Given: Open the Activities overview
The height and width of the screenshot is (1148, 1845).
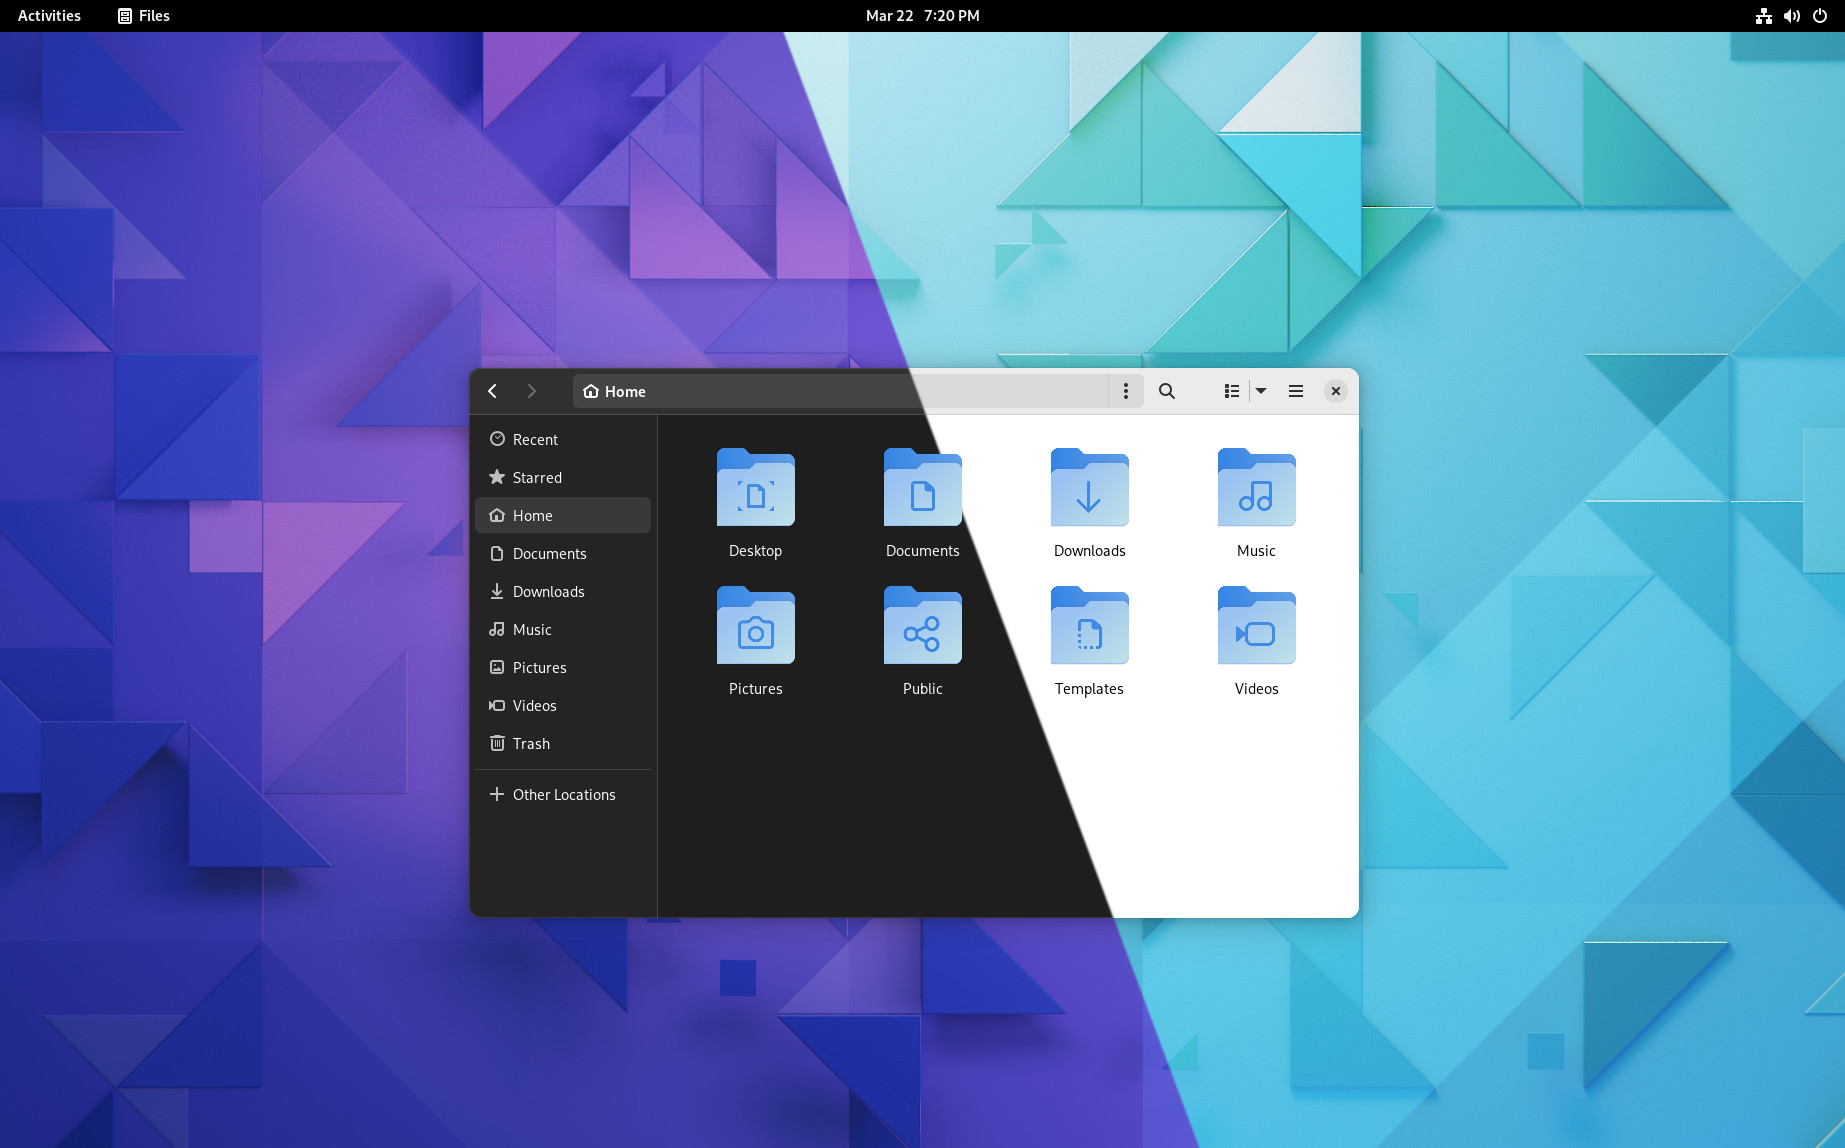Looking at the screenshot, I should pos(49,16).
